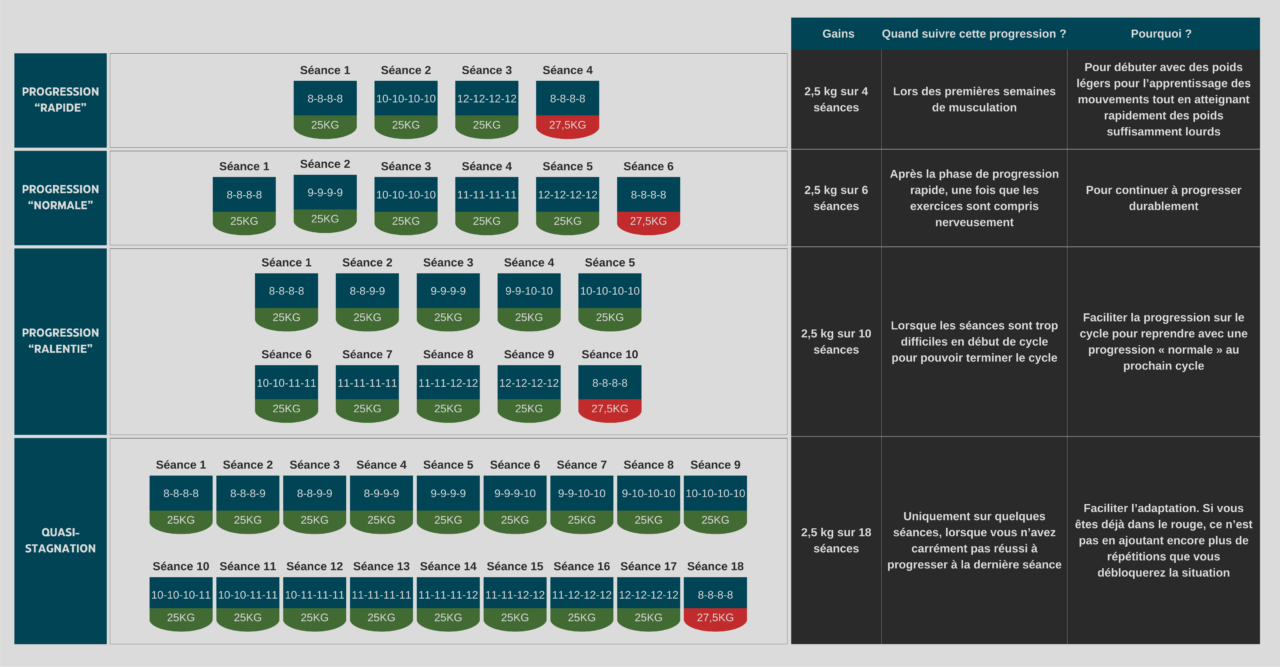Select the QUASI-STAGNATION row label

pos(60,540)
